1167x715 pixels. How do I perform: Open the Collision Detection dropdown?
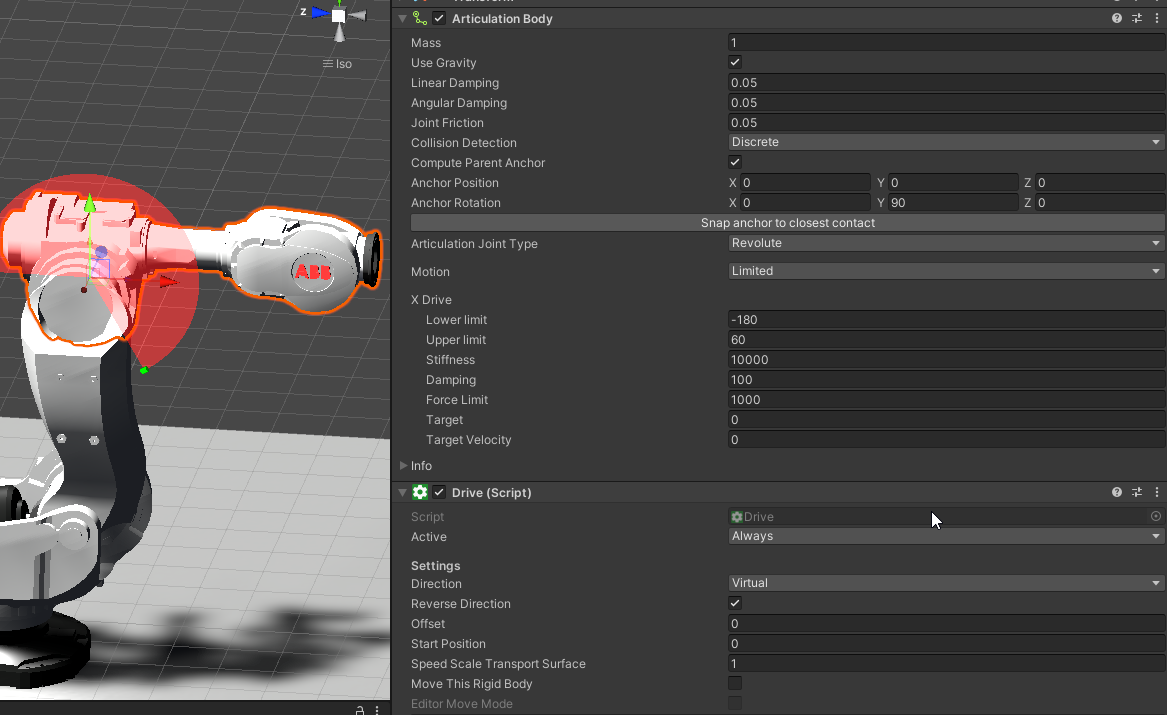point(946,142)
